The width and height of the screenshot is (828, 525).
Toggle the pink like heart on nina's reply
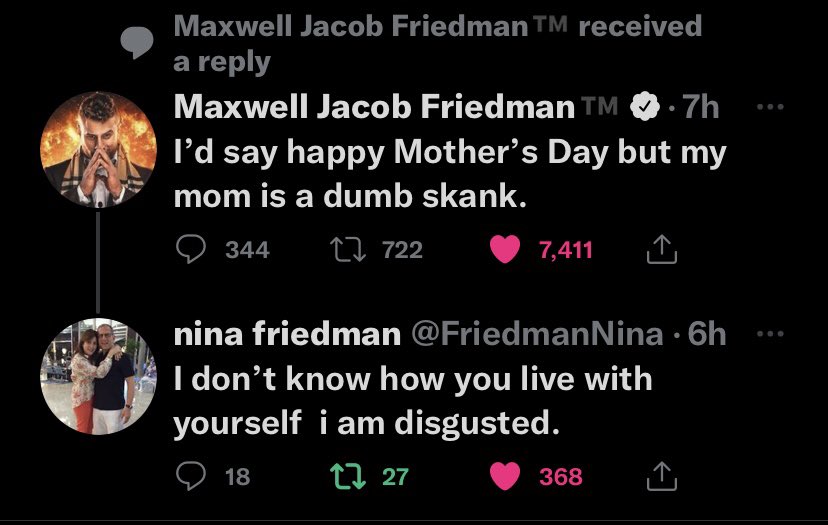pyautogui.click(x=505, y=476)
